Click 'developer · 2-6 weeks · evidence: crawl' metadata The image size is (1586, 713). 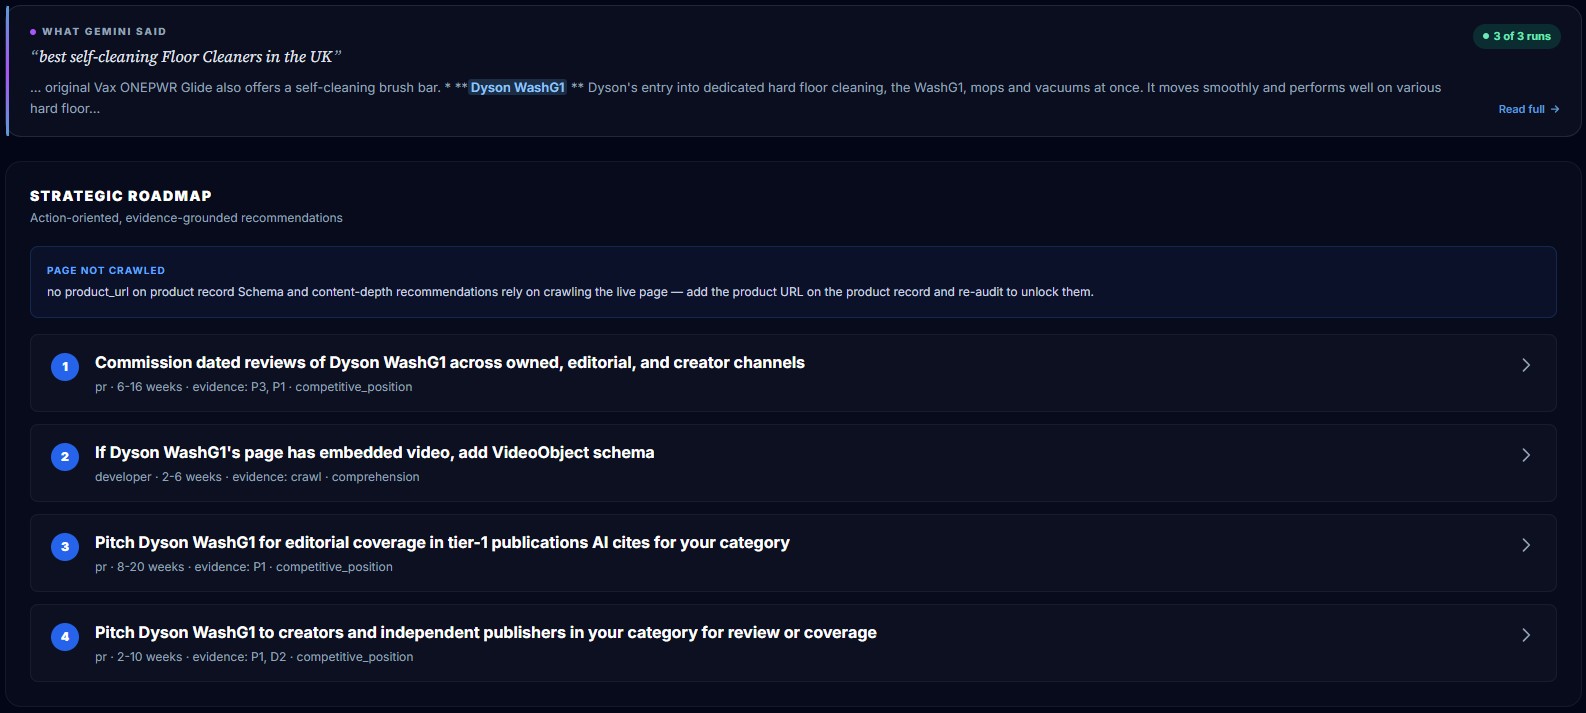257,477
